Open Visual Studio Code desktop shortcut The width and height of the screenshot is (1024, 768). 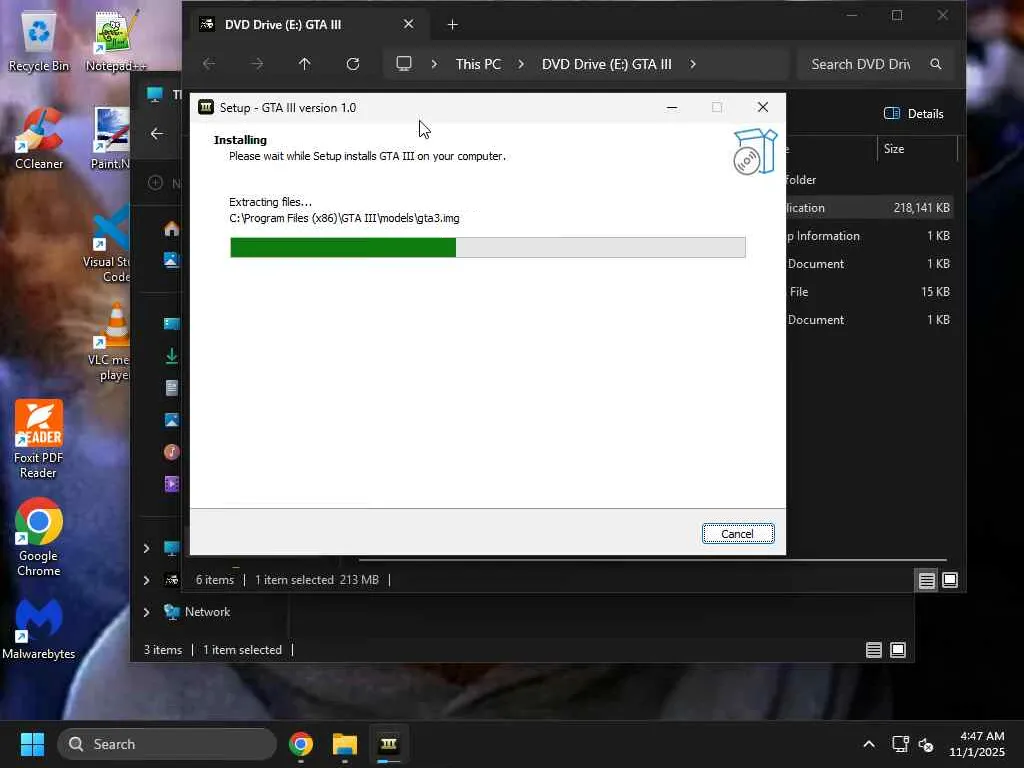point(106,245)
